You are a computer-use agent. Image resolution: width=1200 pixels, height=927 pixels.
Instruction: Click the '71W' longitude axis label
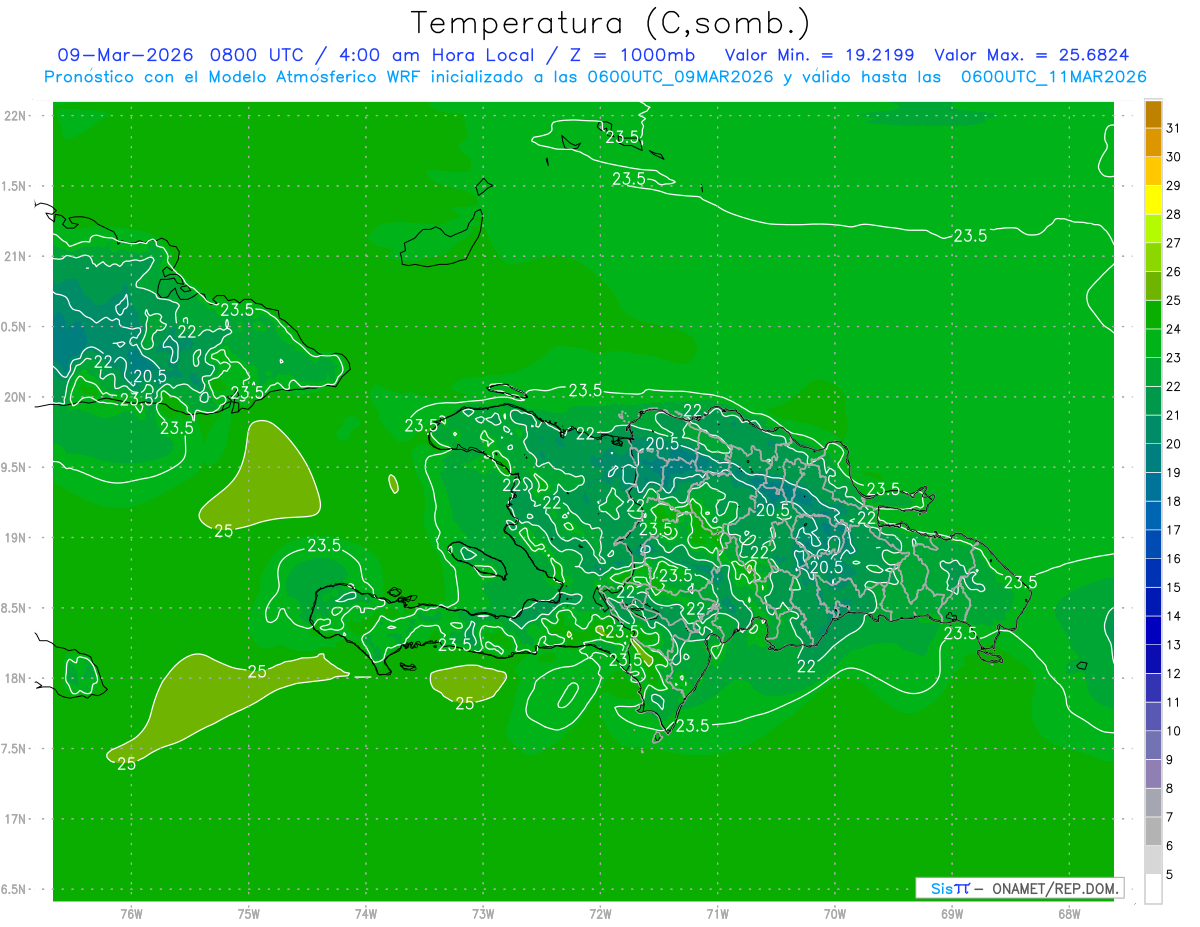coord(717,913)
